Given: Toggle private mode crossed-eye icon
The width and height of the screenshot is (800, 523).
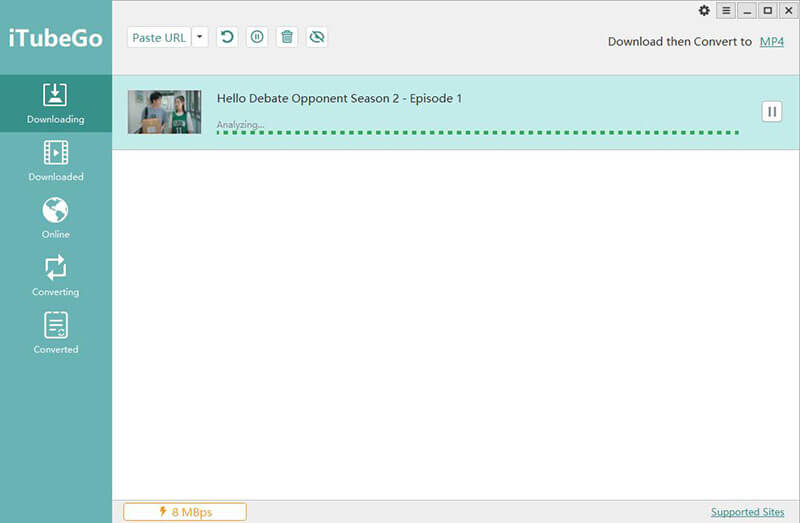Looking at the screenshot, I should pos(317,37).
